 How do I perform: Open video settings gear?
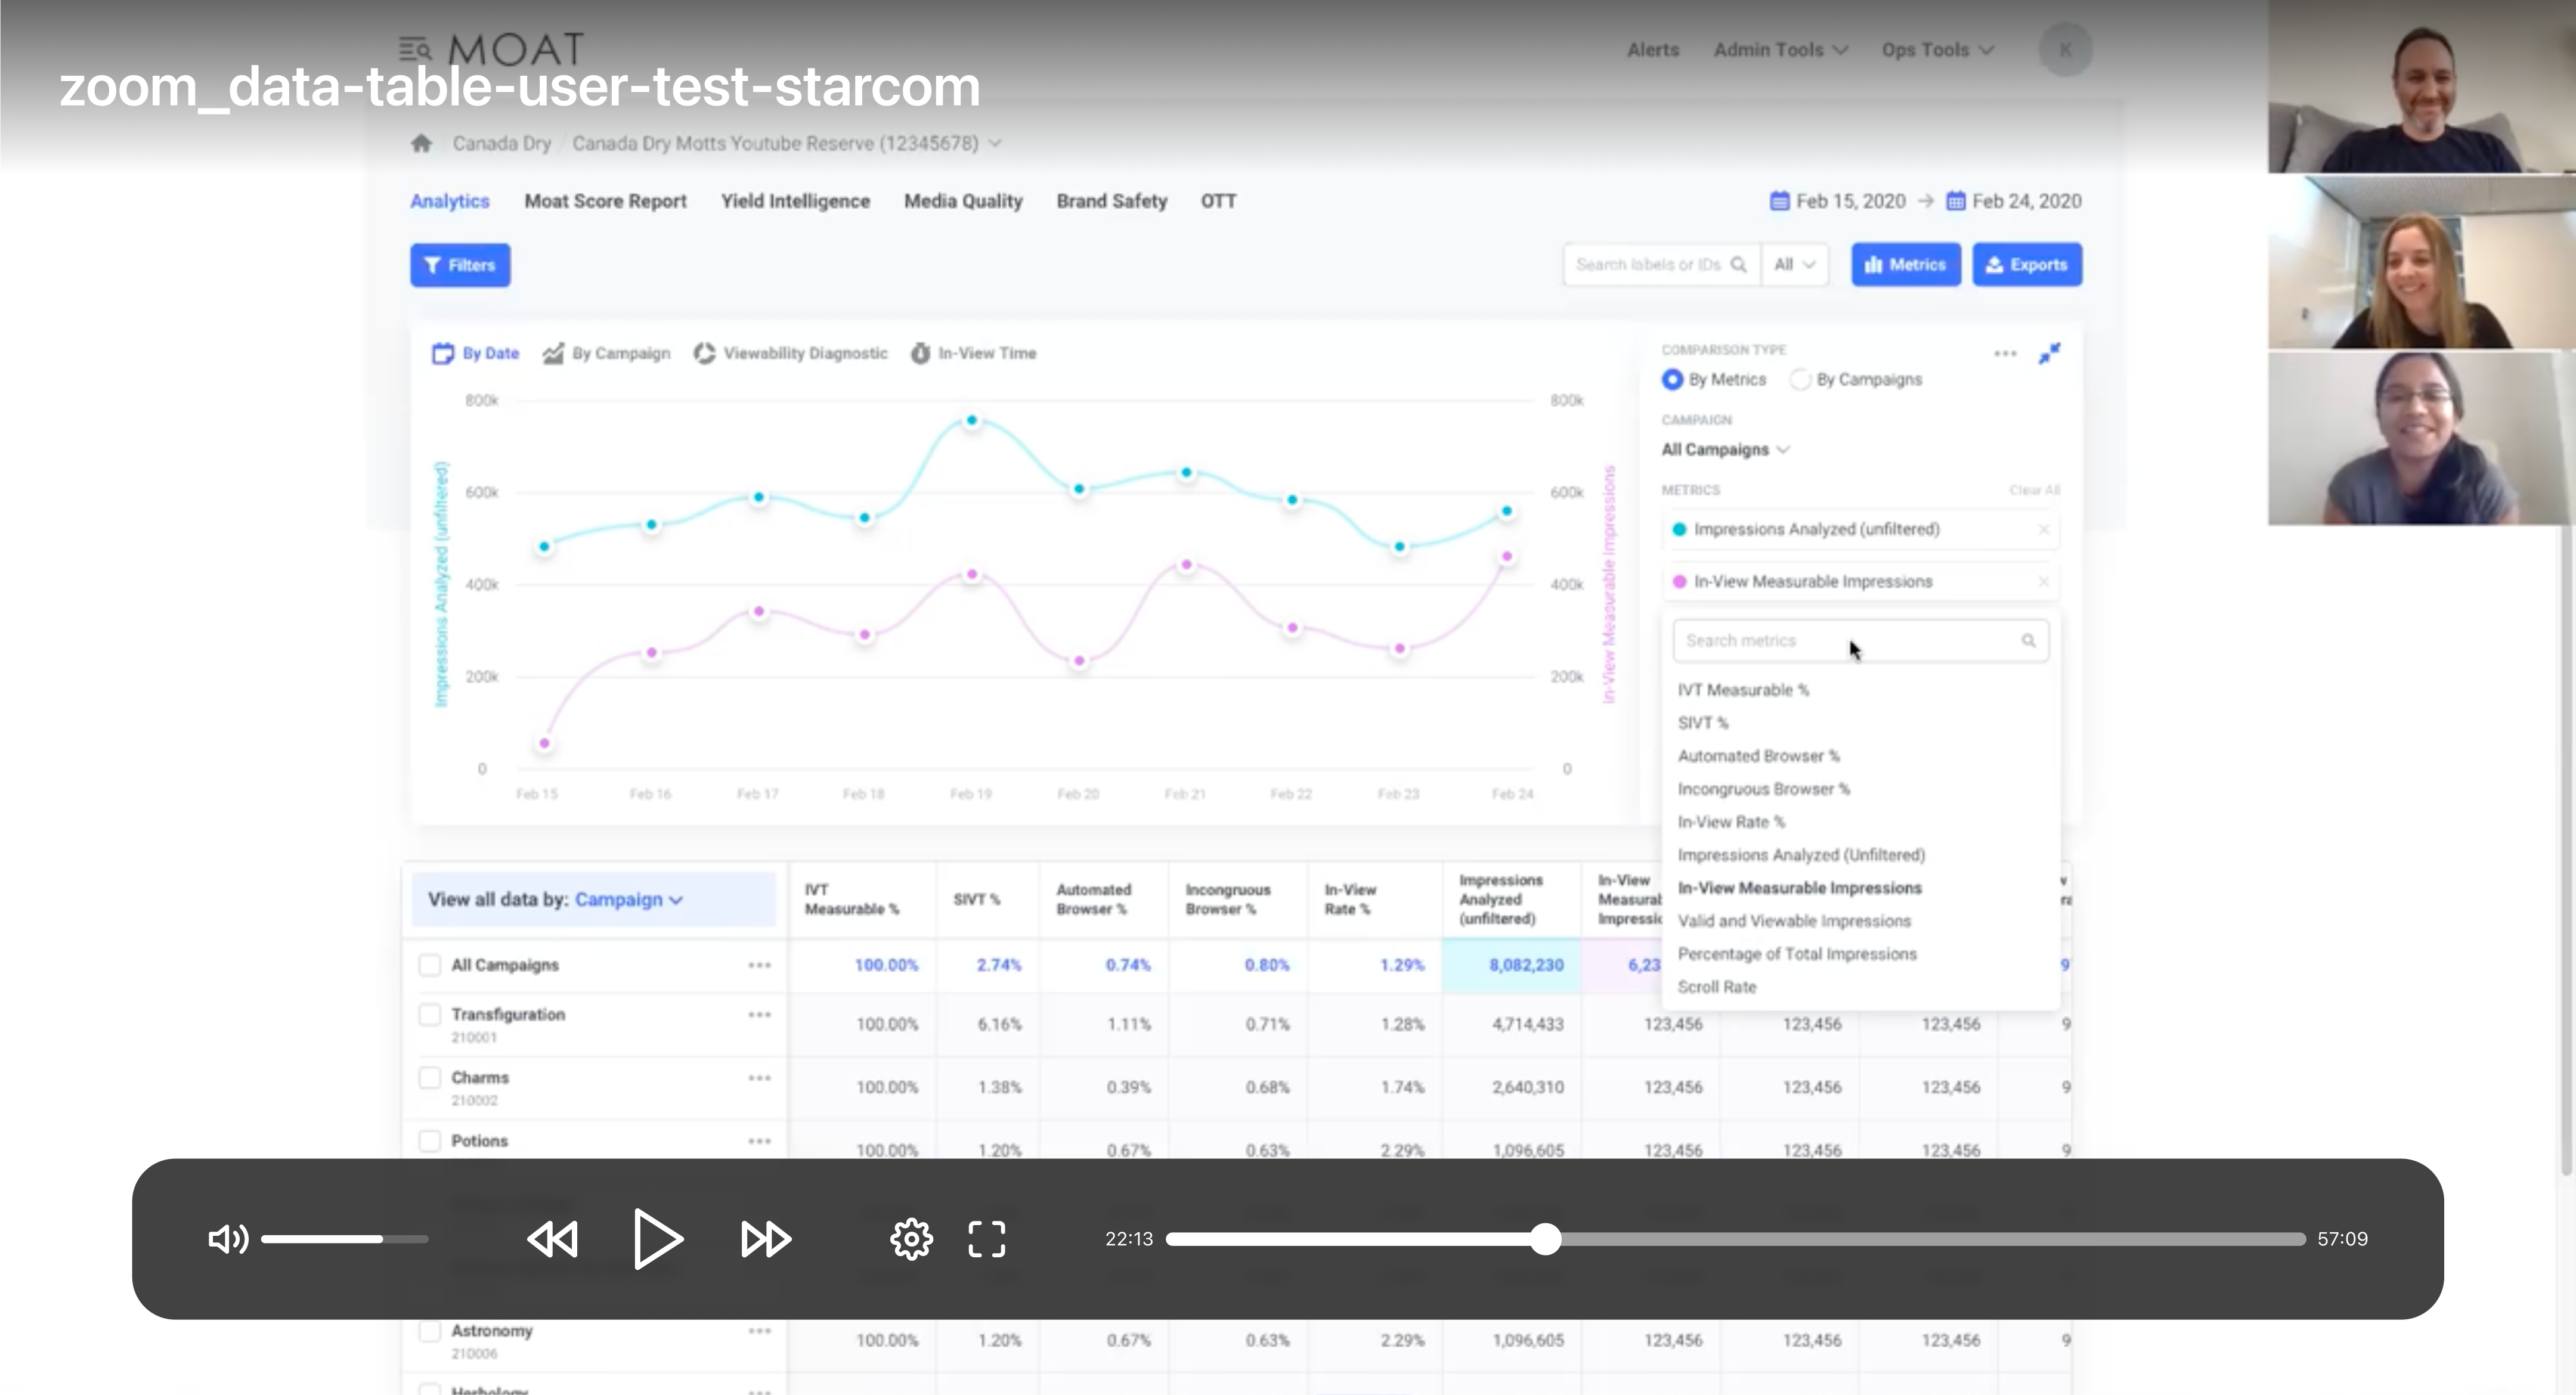point(911,1239)
